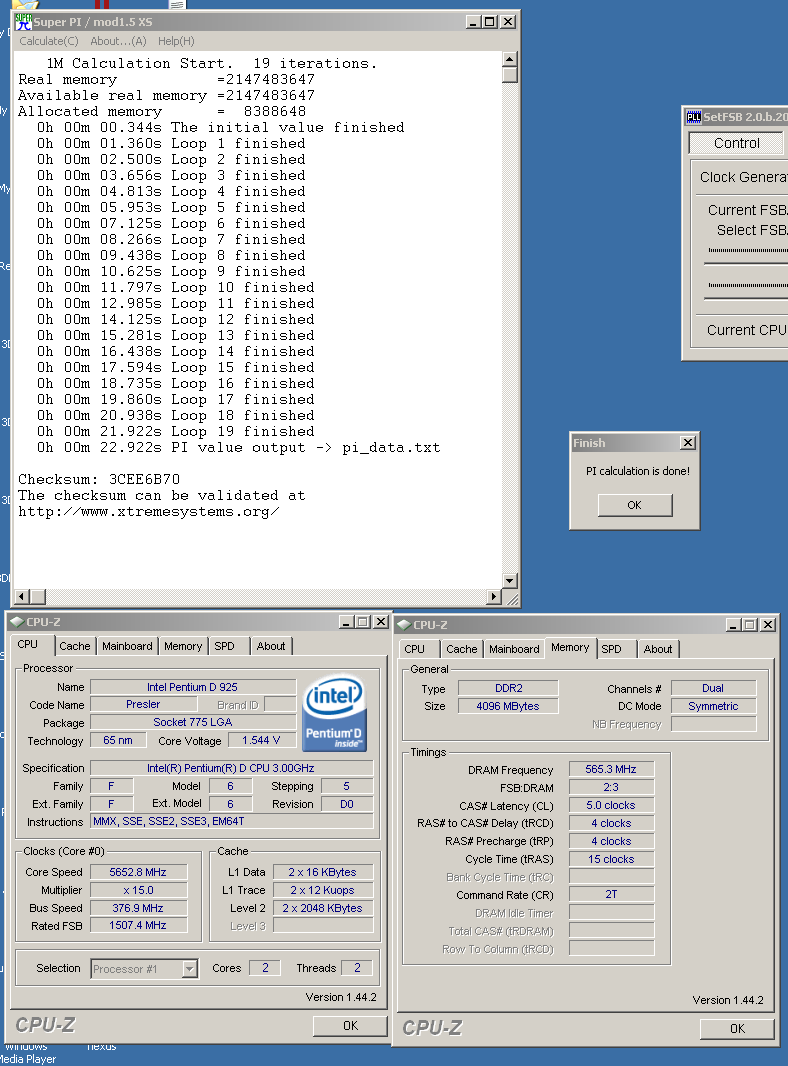This screenshot has height=1066, width=788.
Task: Click OK in the Finish dialog
Action: click(634, 505)
